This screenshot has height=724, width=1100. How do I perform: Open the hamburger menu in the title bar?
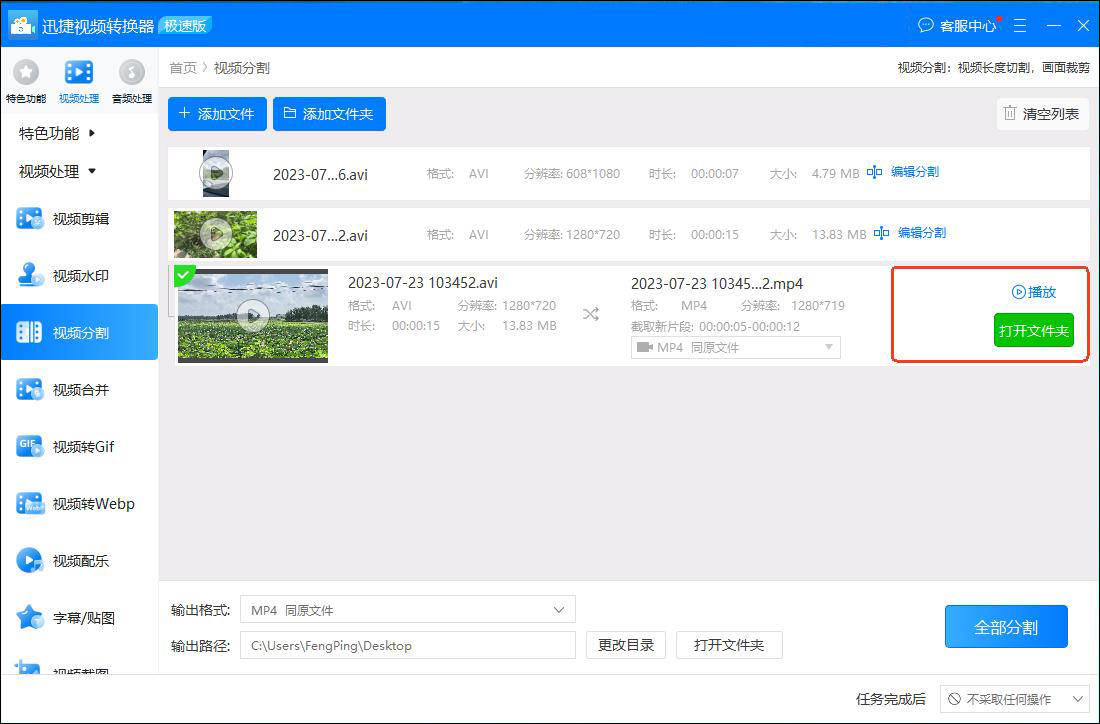point(1019,25)
